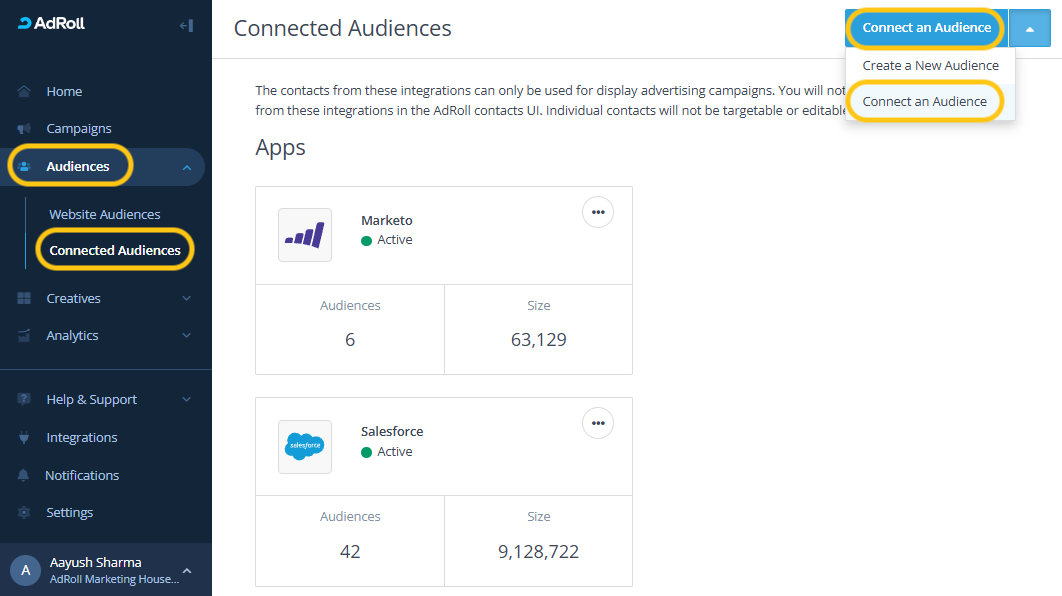This screenshot has width=1062, height=596.
Task: Expand the Help & Support section
Action: point(187,400)
